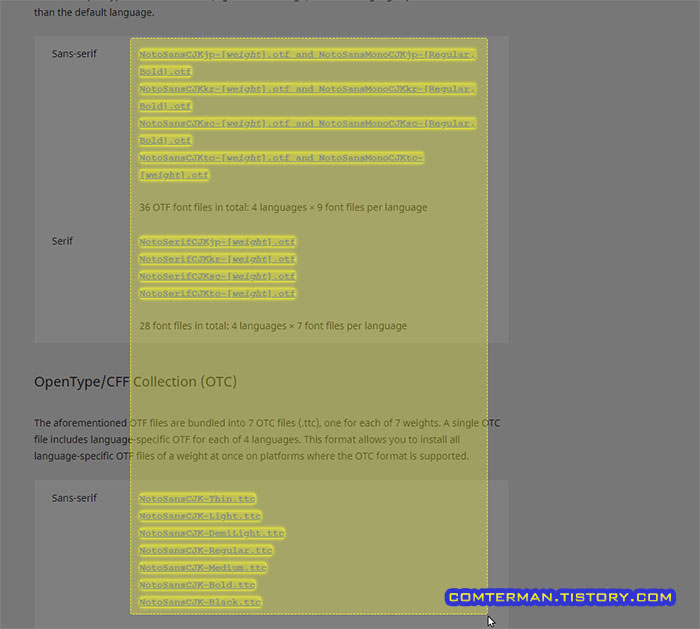Screen dimensions: 700x629
Task: Download NotoSansCJK-Regular.ttc
Action: (206, 550)
